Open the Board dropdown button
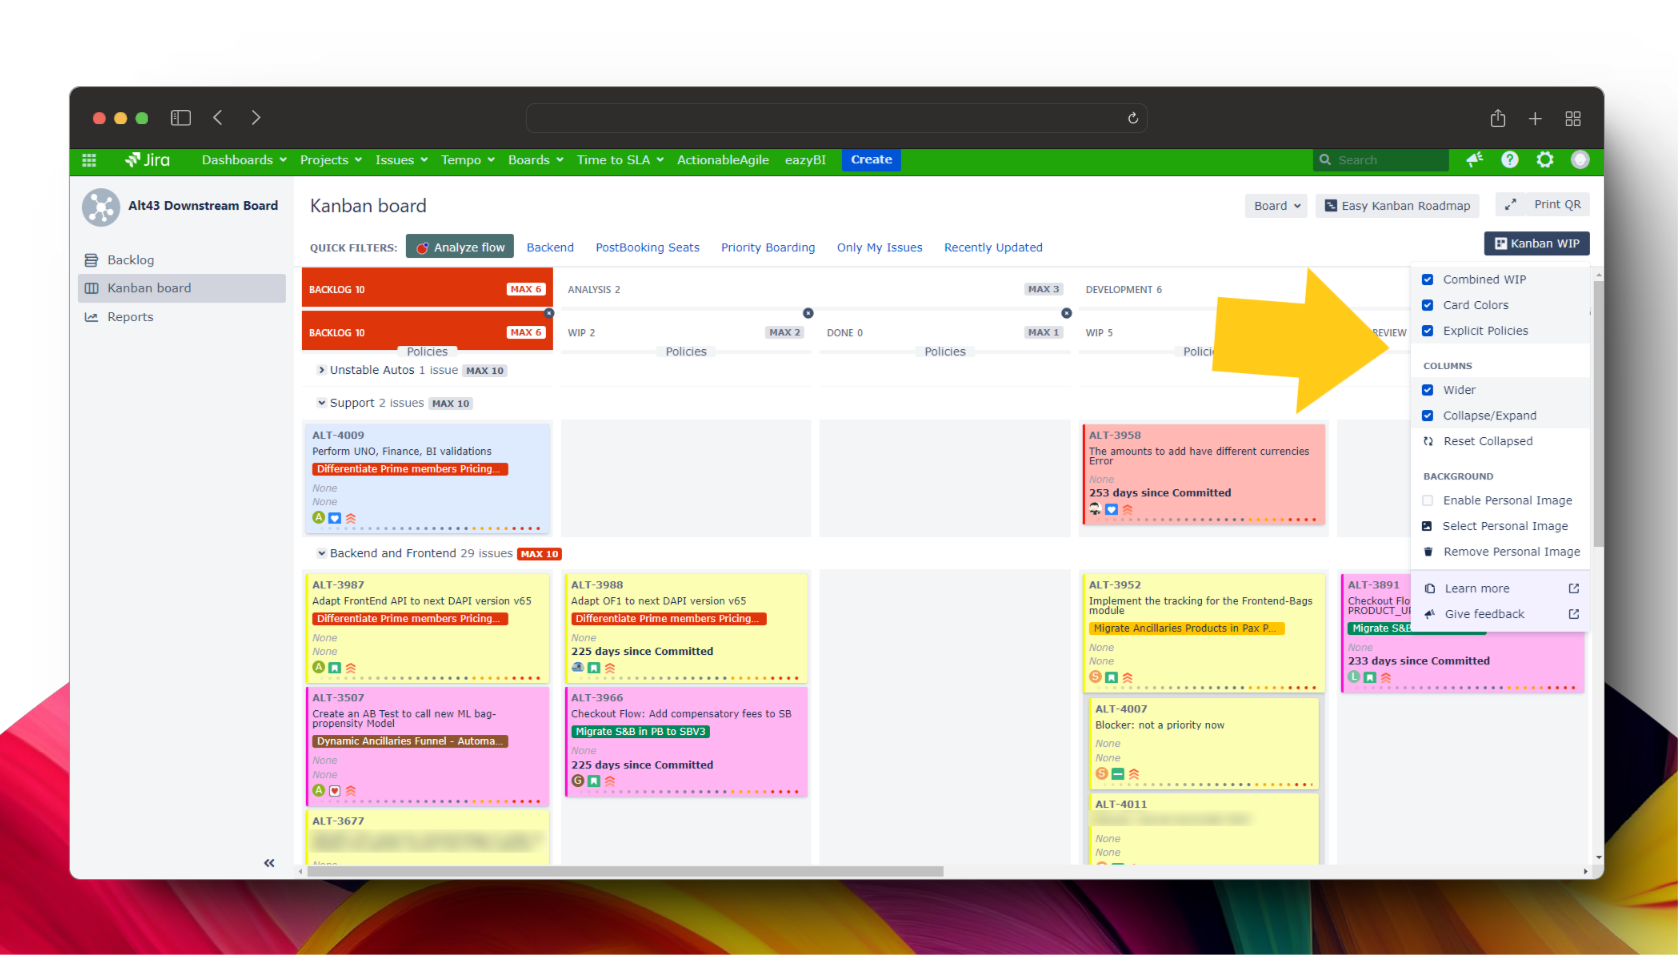This screenshot has height=955, width=1678. 1277,206
